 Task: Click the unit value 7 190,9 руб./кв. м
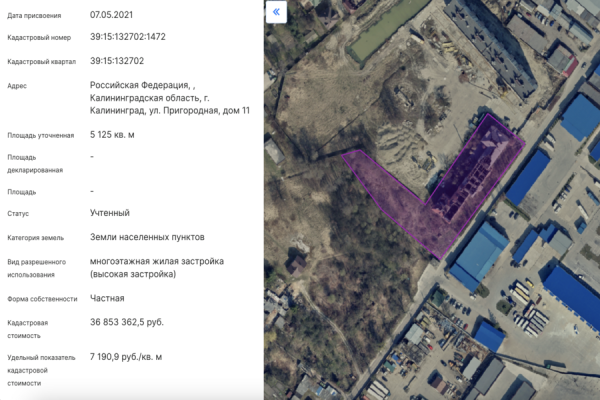[126, 356]
